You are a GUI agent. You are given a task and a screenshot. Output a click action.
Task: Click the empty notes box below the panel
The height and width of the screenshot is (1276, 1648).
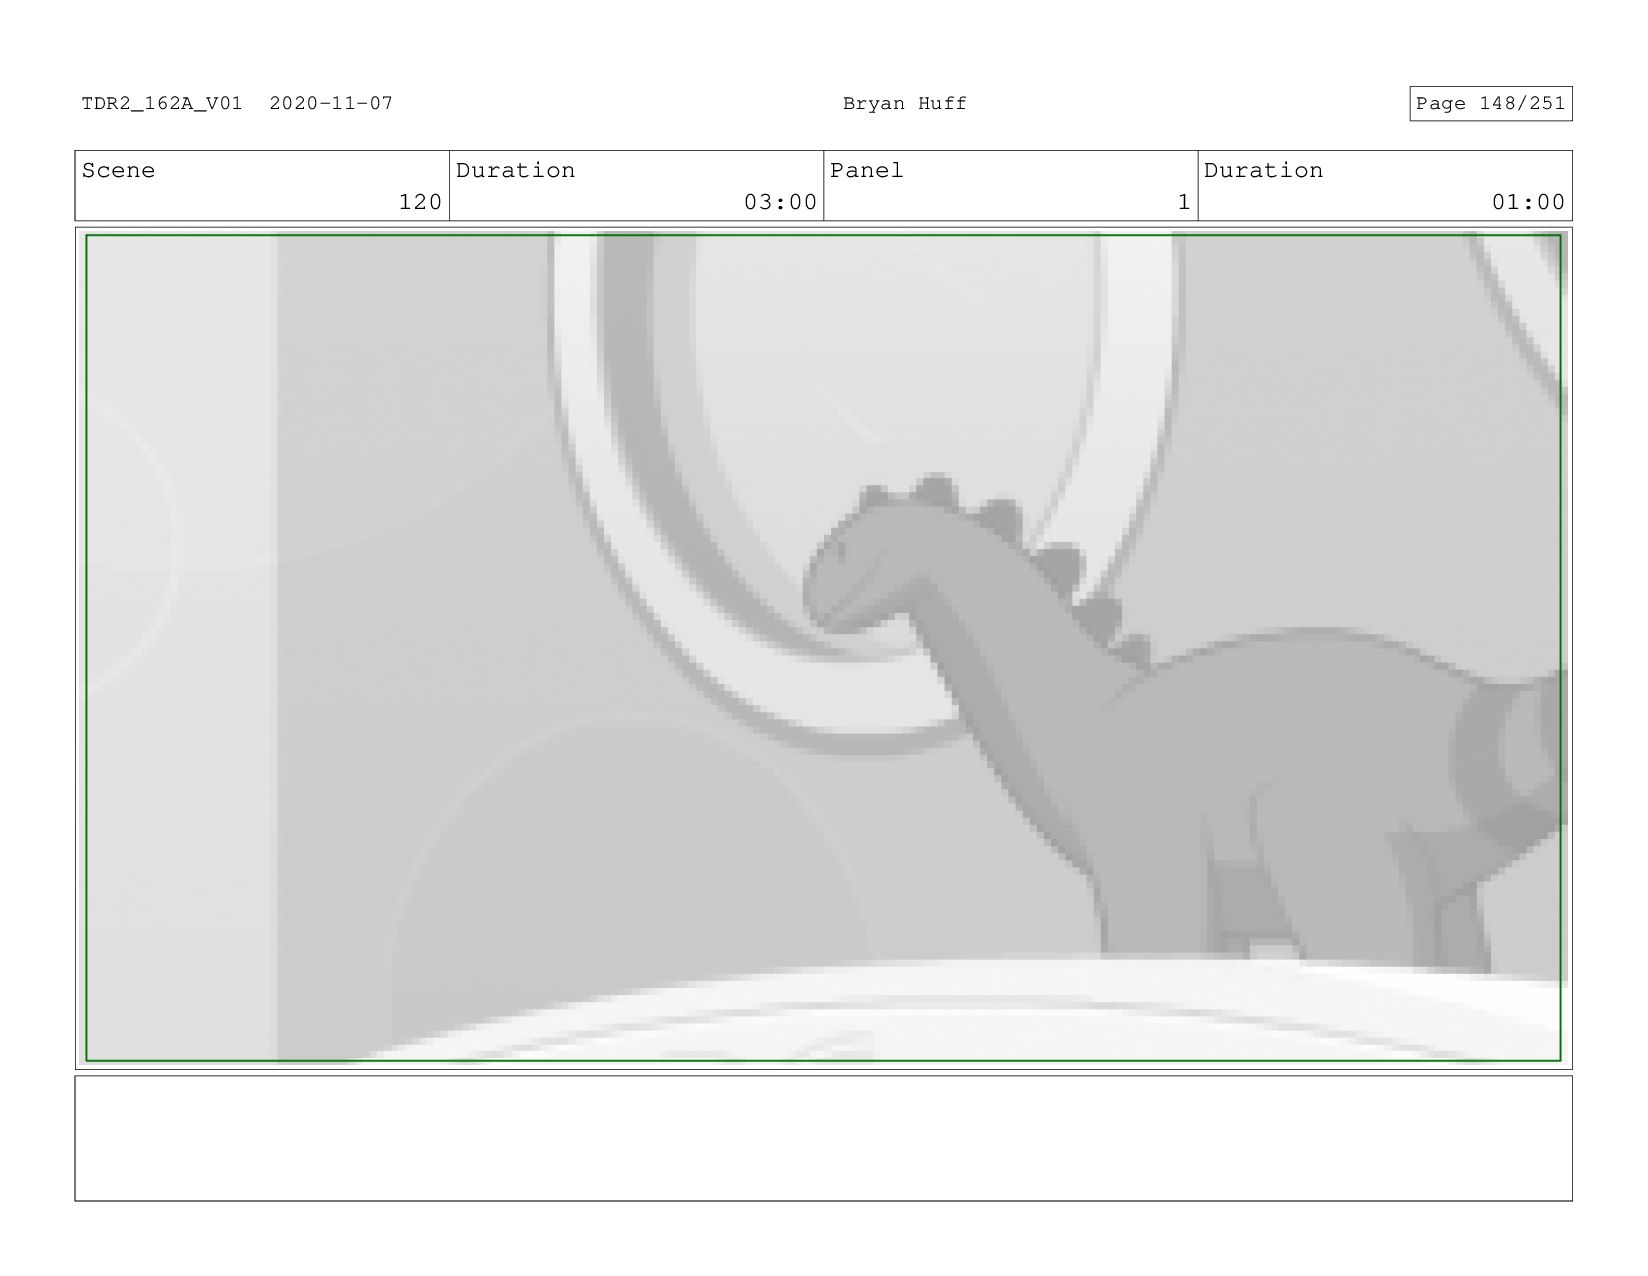click(x=823, y=1138)
